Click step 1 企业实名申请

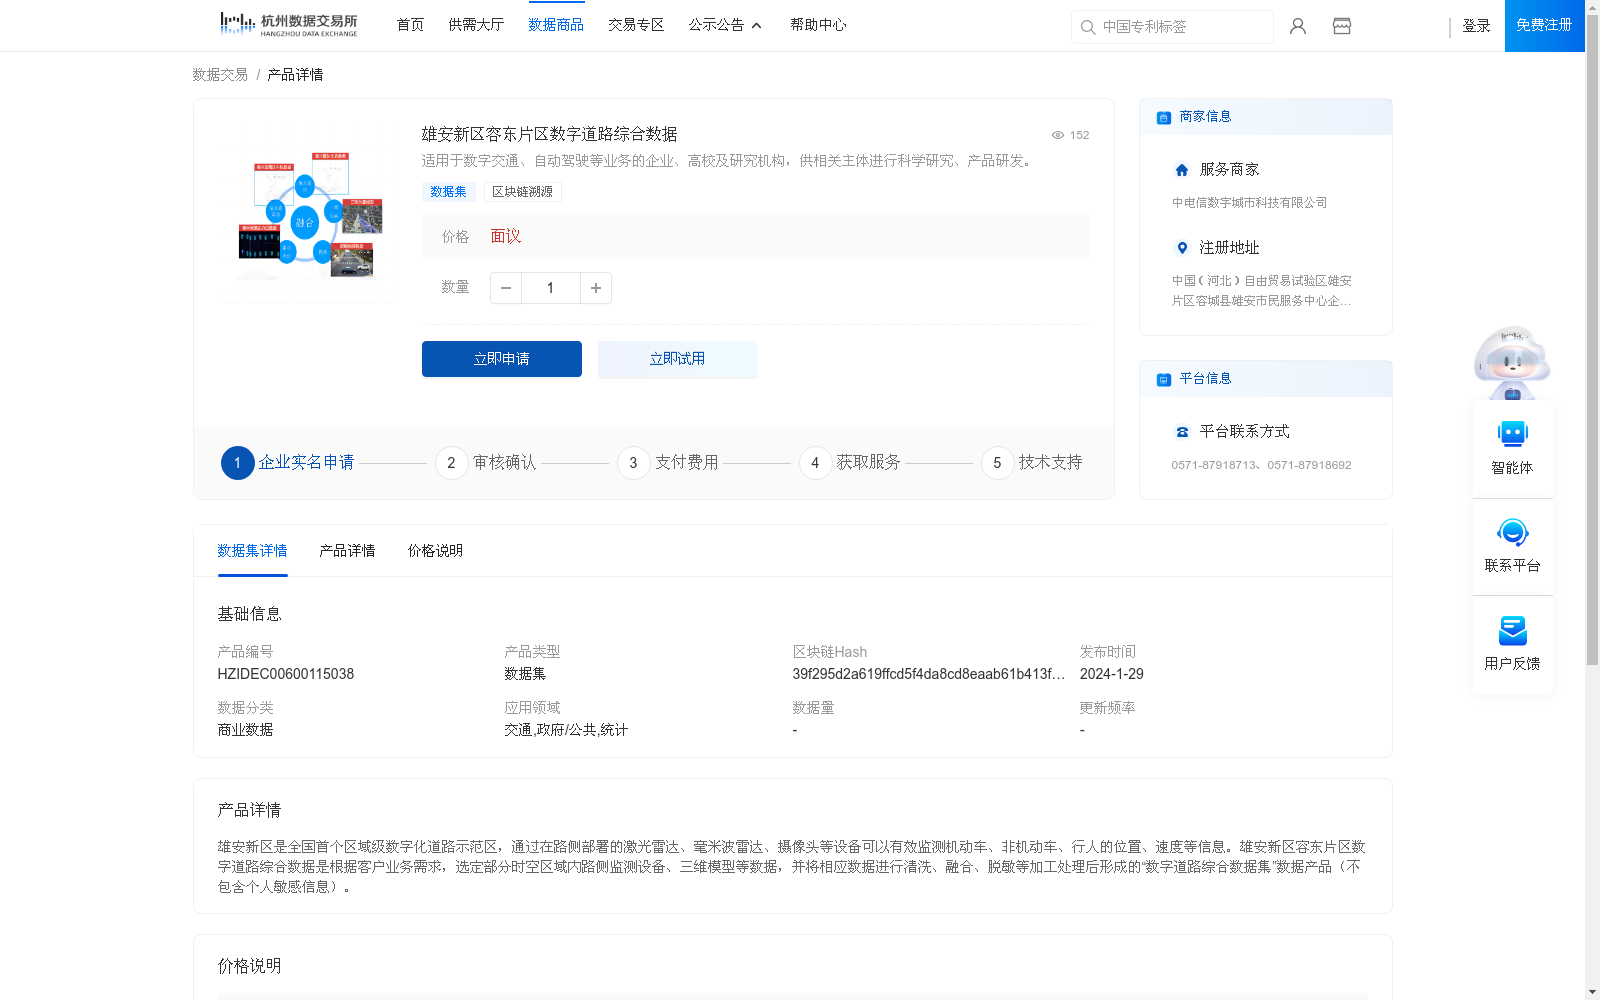(288, 463)
